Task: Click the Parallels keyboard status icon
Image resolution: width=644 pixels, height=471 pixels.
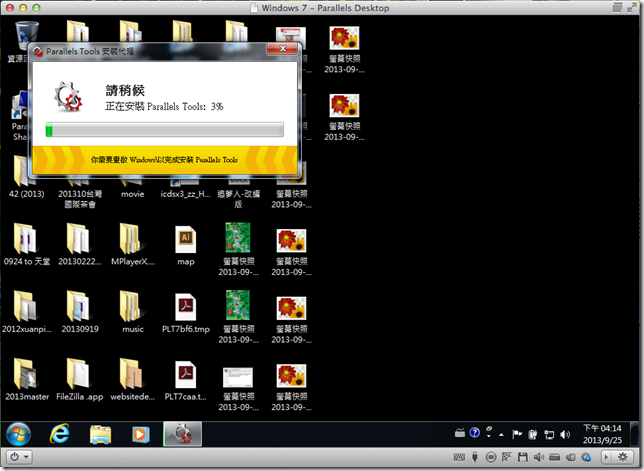Action: click(459, 457)
